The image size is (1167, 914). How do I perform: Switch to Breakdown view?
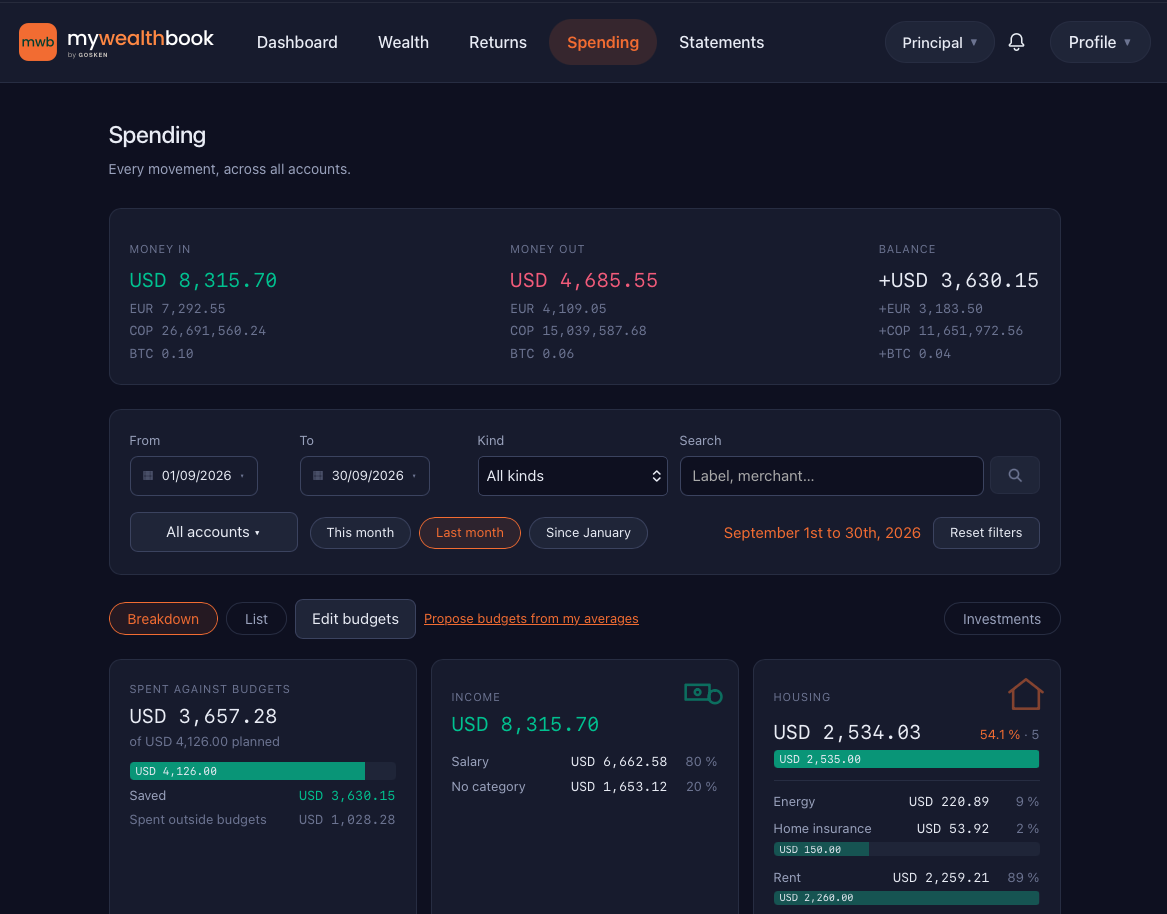tap(163, 619)
